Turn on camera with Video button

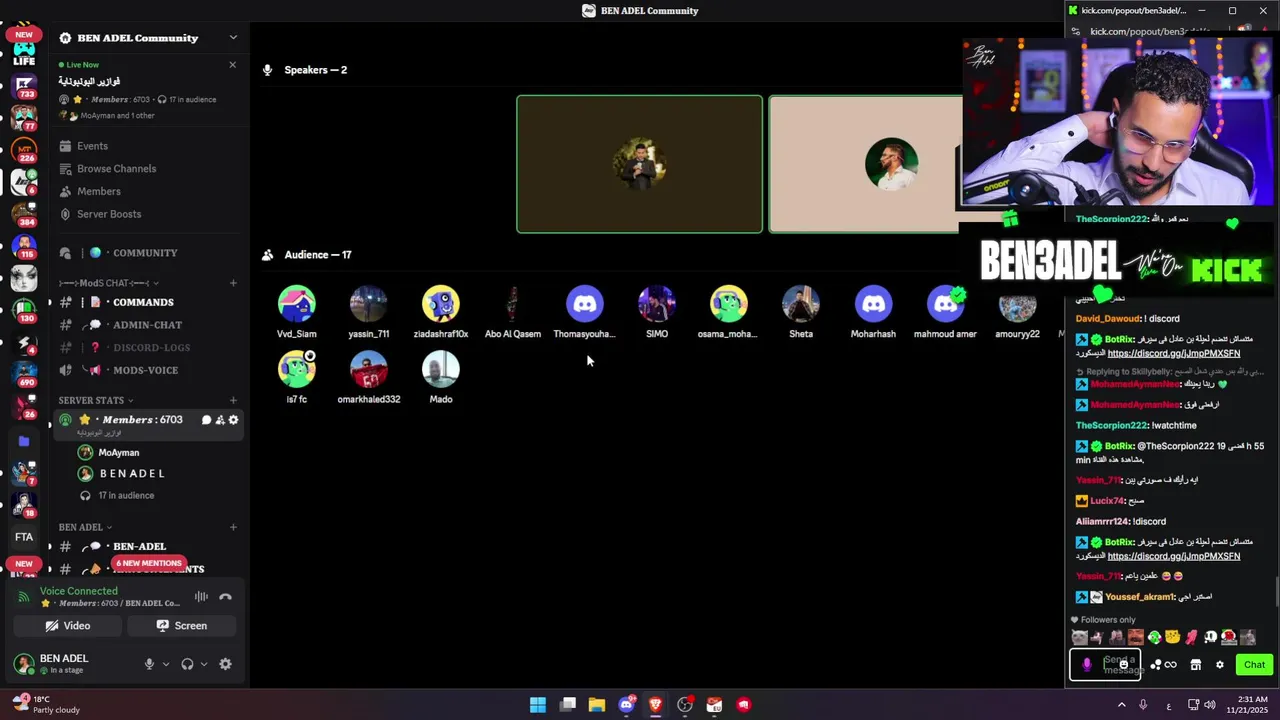[68, 626]
